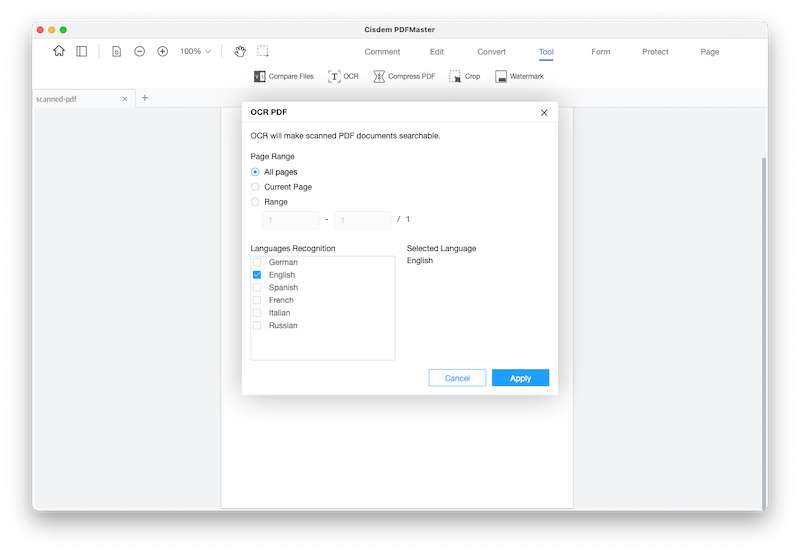Switch to the Convert tab
The image size is (800, 553).
coord(491,52)
